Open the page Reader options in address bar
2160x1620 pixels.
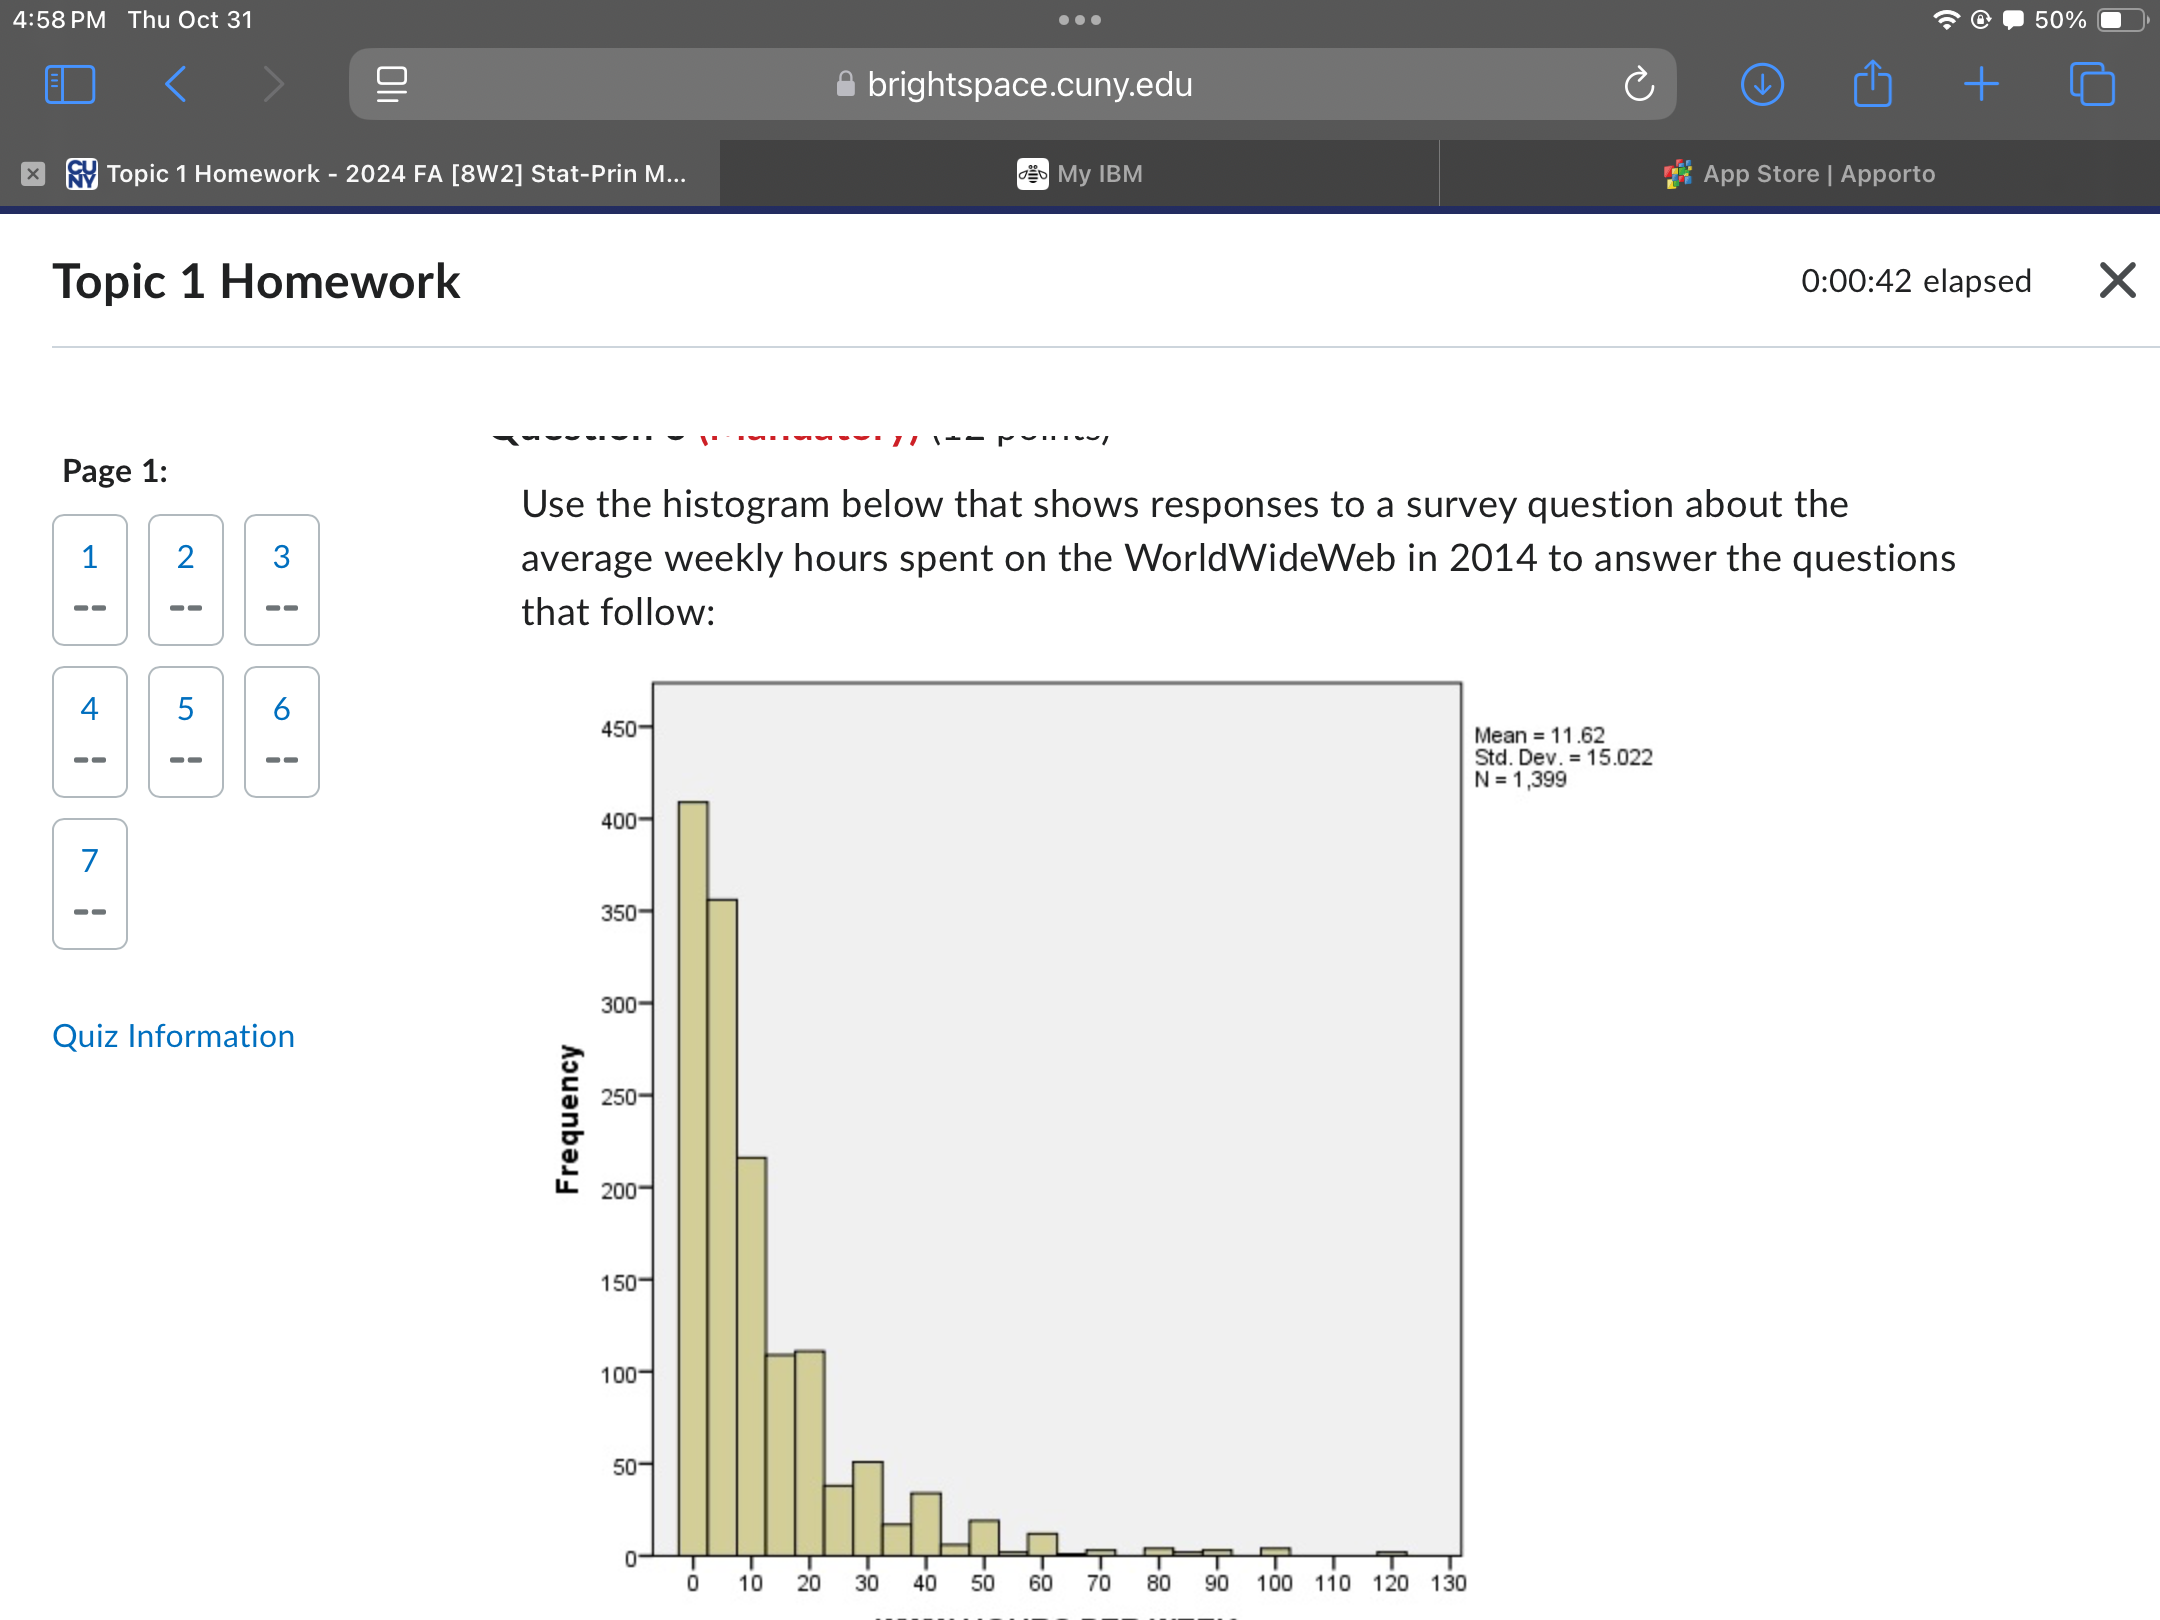tap(392, 84)
